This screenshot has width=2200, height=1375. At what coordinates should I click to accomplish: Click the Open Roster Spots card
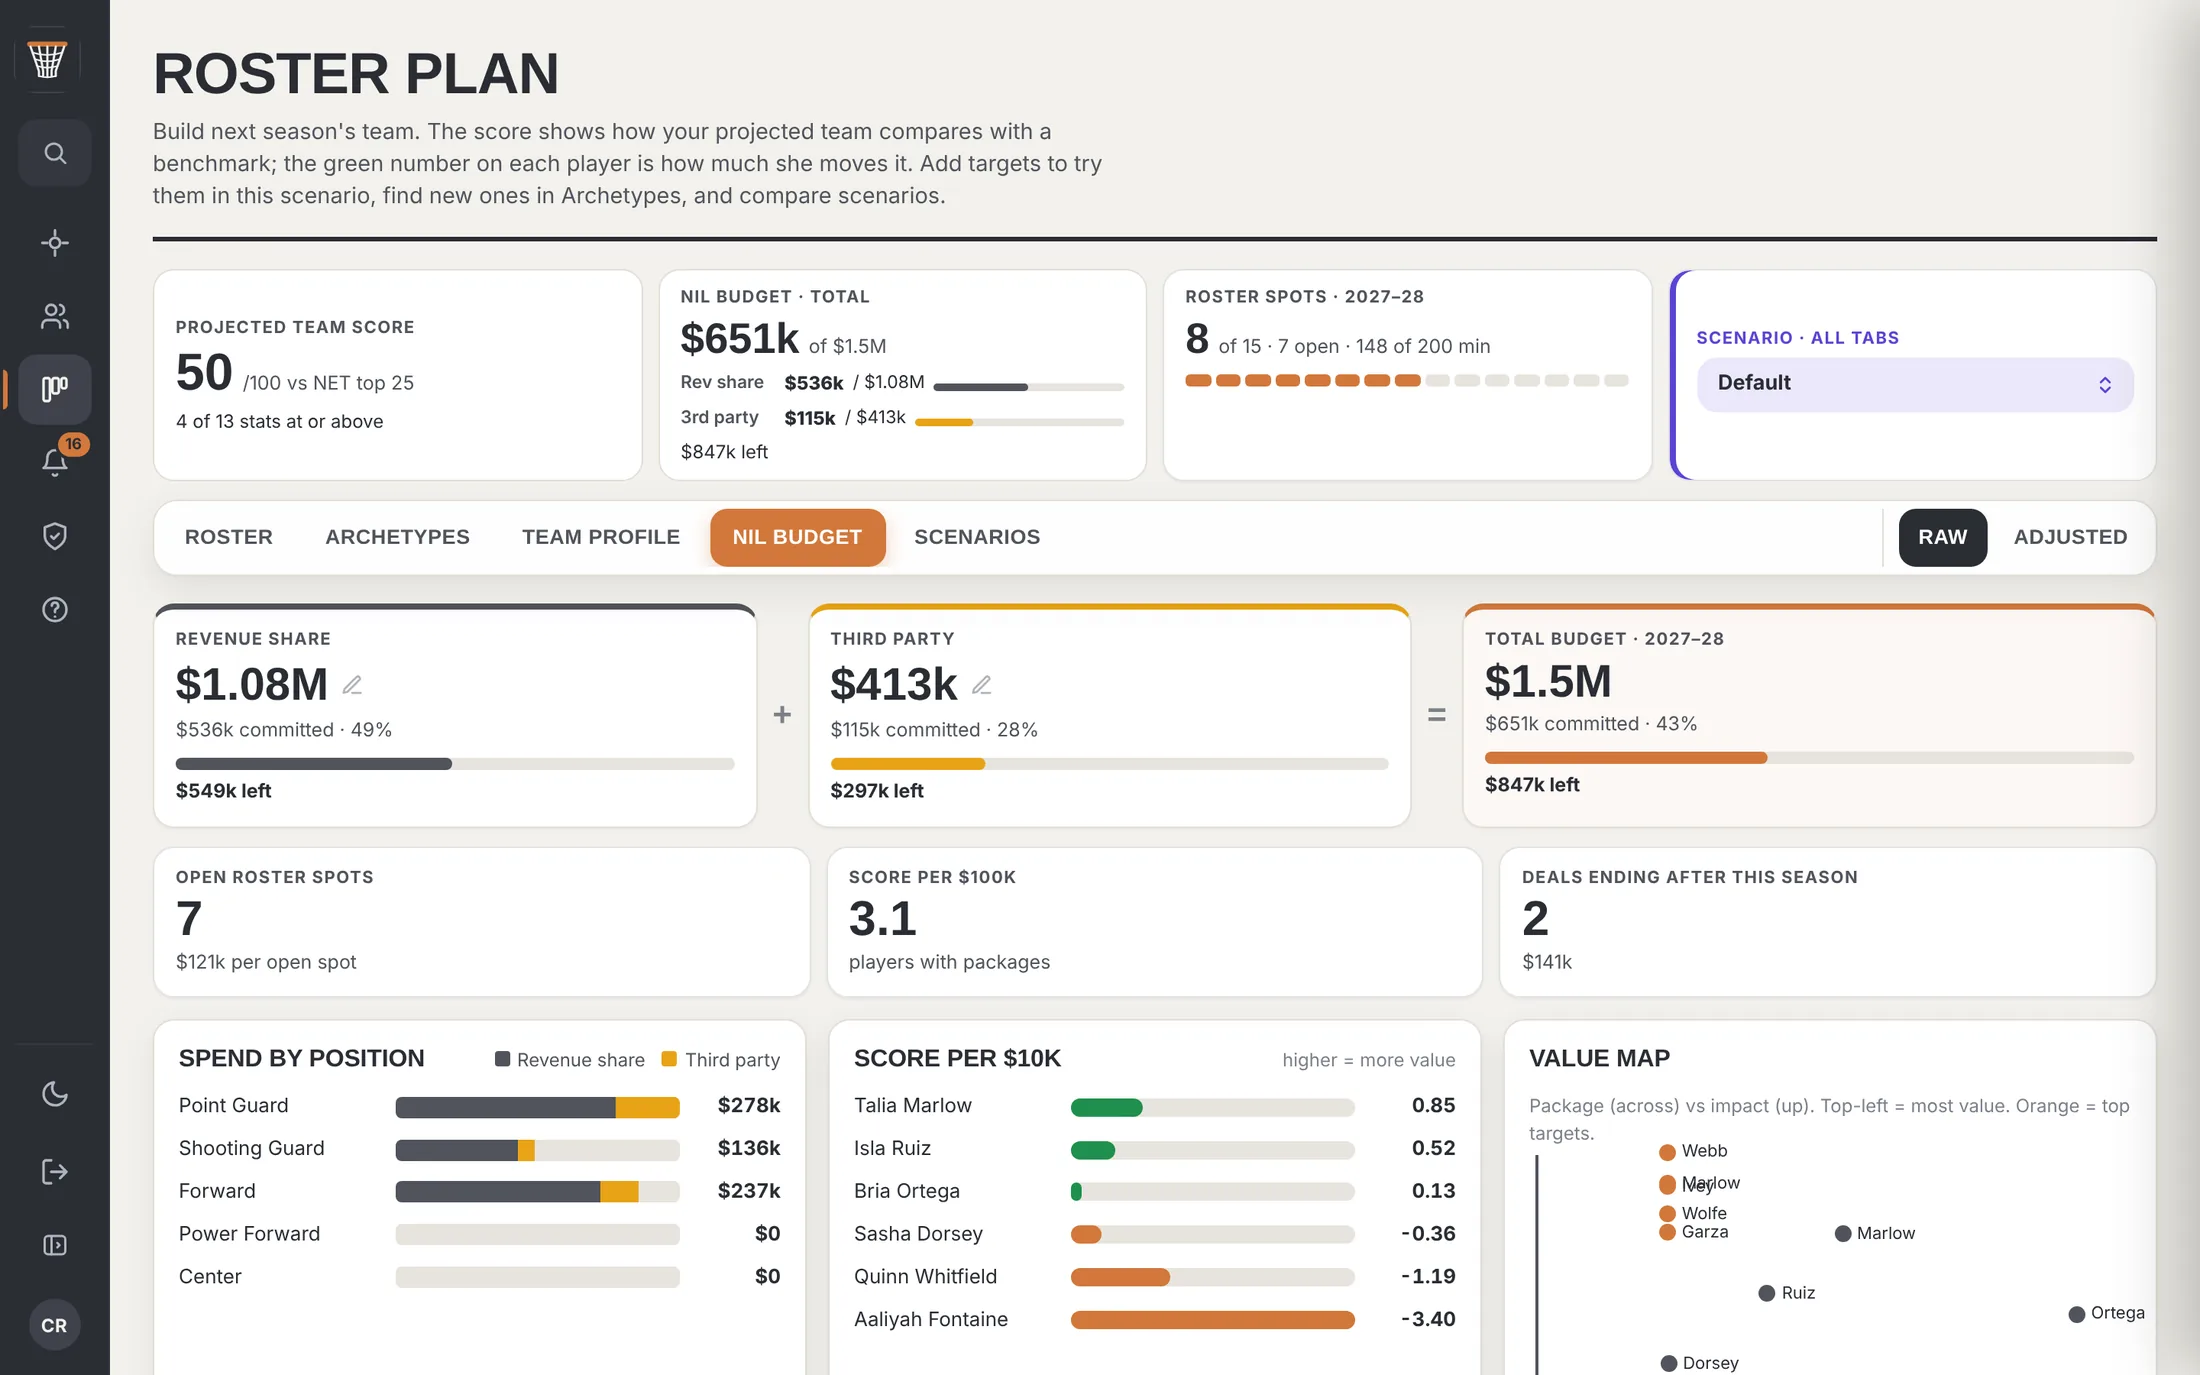point(481,921)
